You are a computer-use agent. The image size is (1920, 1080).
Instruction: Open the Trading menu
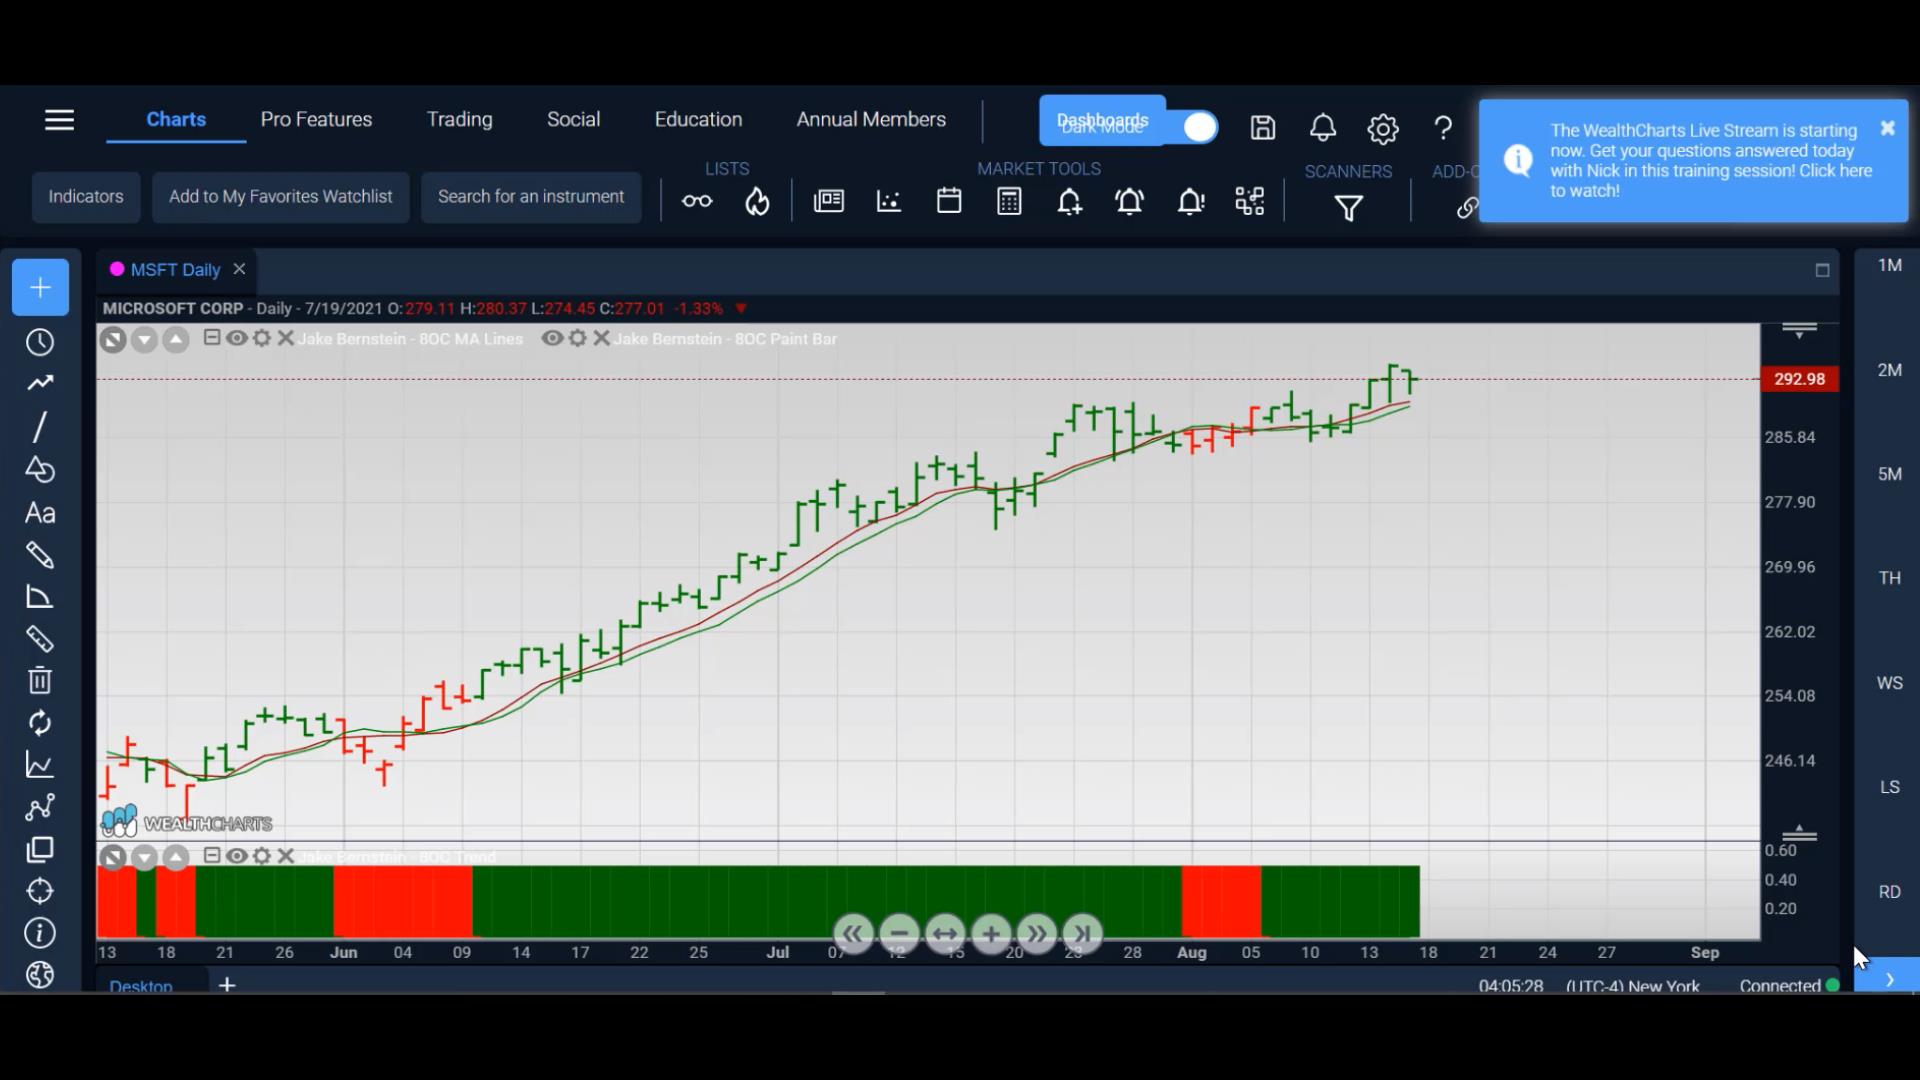pos(459,119)
